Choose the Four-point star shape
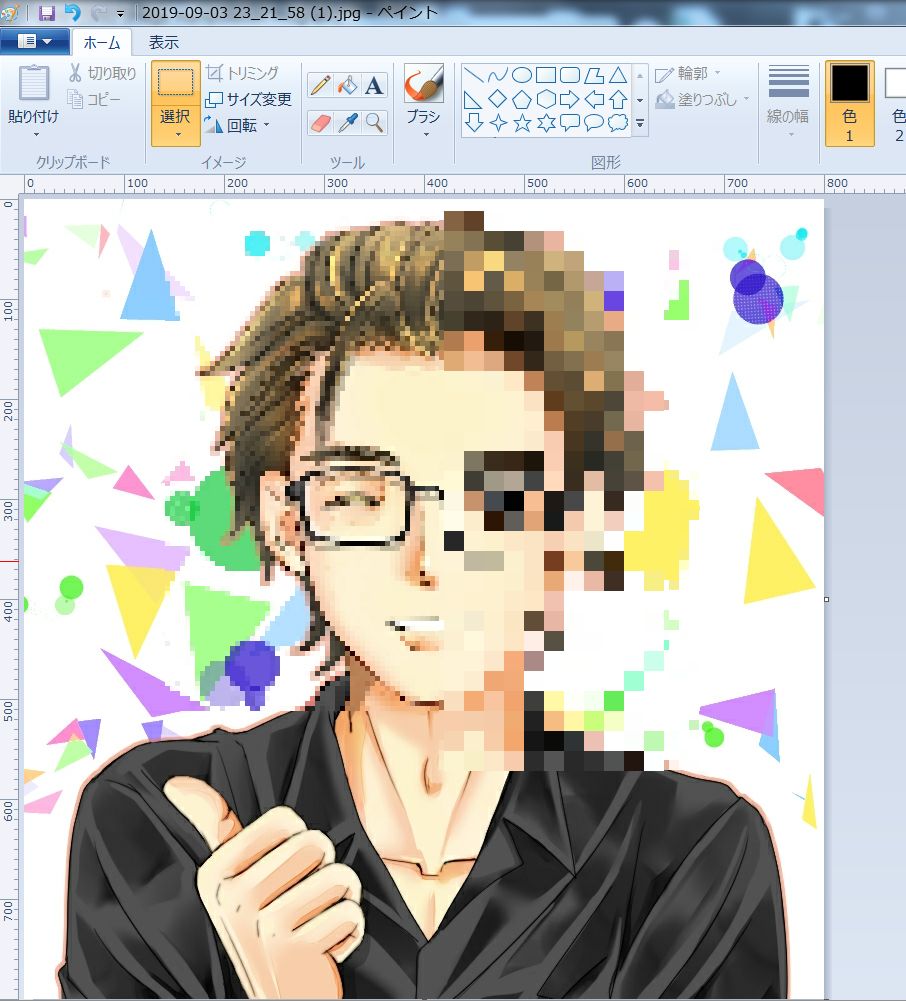The width and height of the screenshot is (906, 1001). click(497, 123)
